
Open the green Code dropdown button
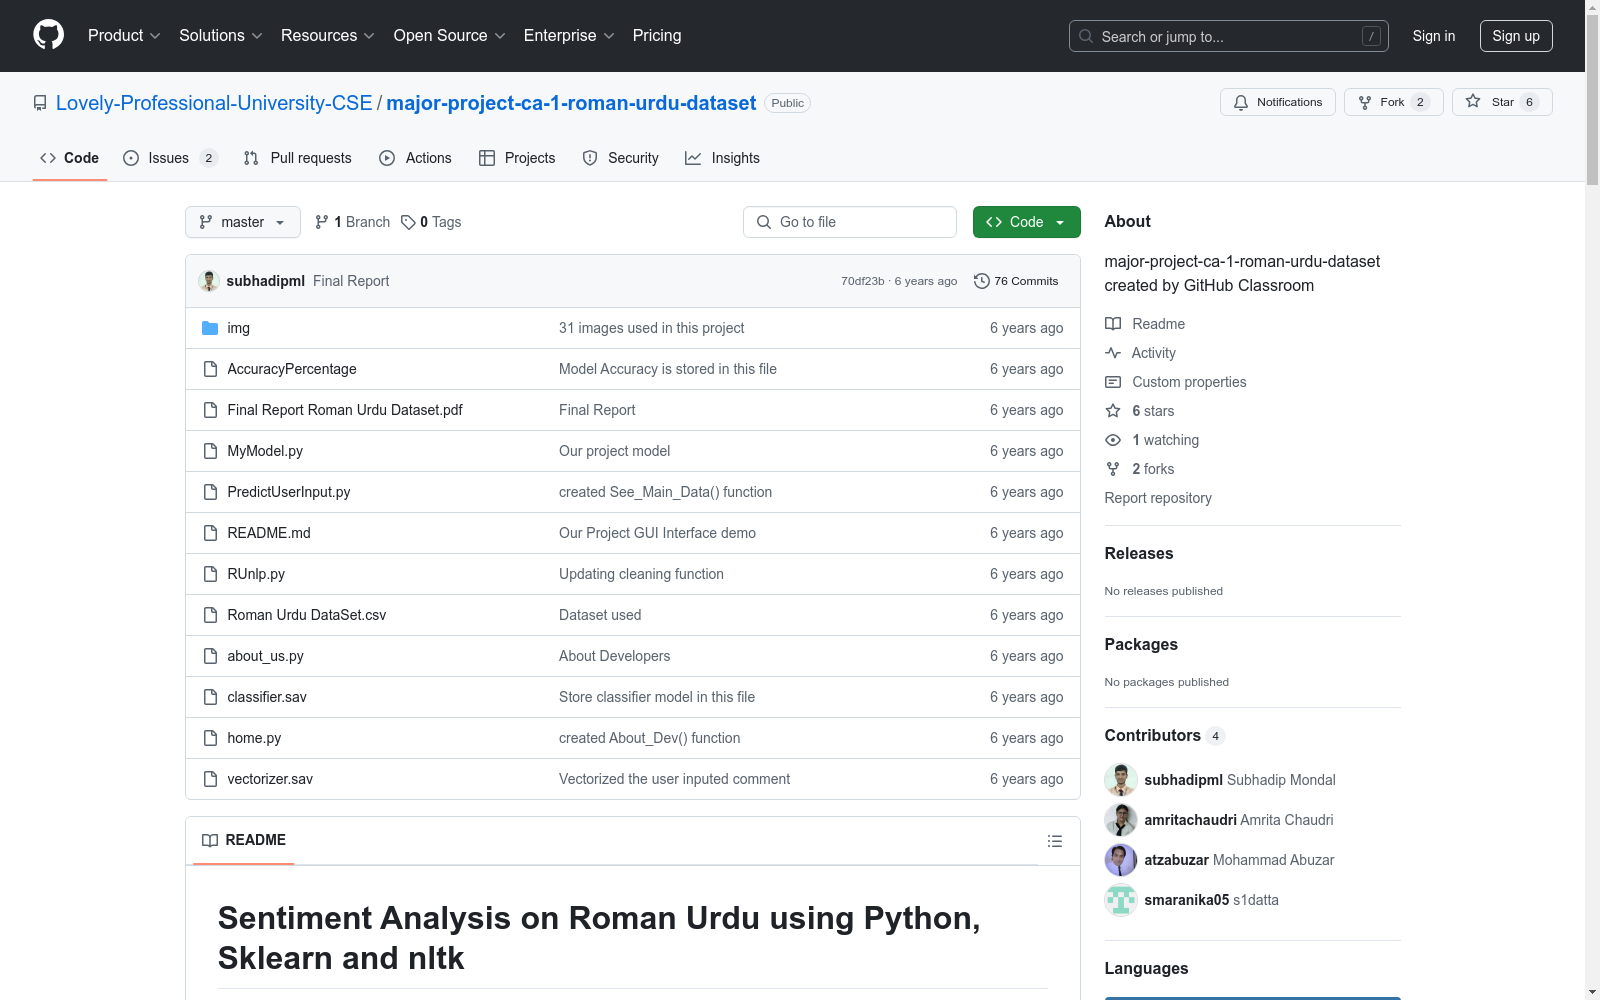[1026, 222]
